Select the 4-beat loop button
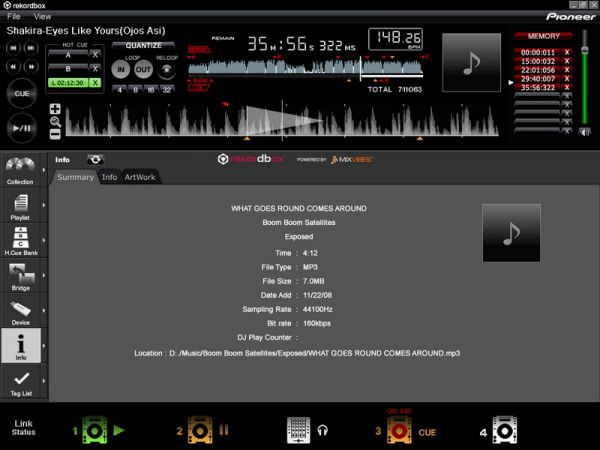 coord(120,90)
